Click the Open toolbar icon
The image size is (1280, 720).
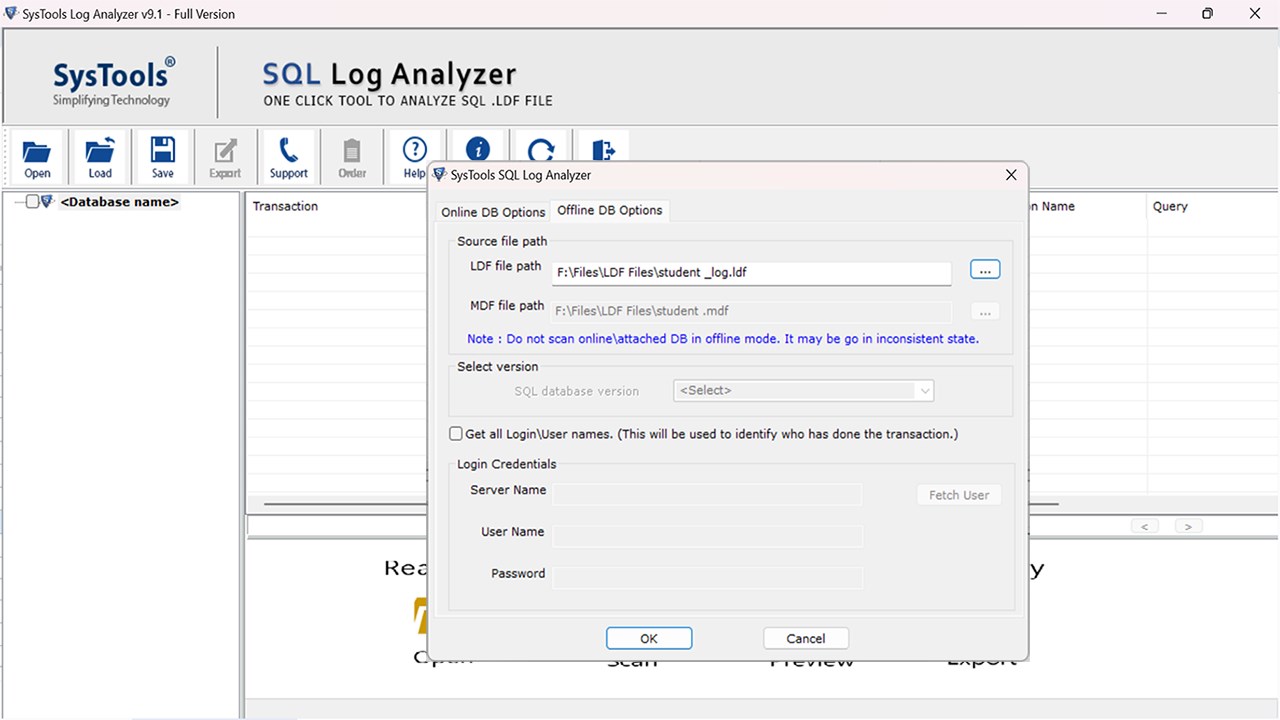(37, 157)
